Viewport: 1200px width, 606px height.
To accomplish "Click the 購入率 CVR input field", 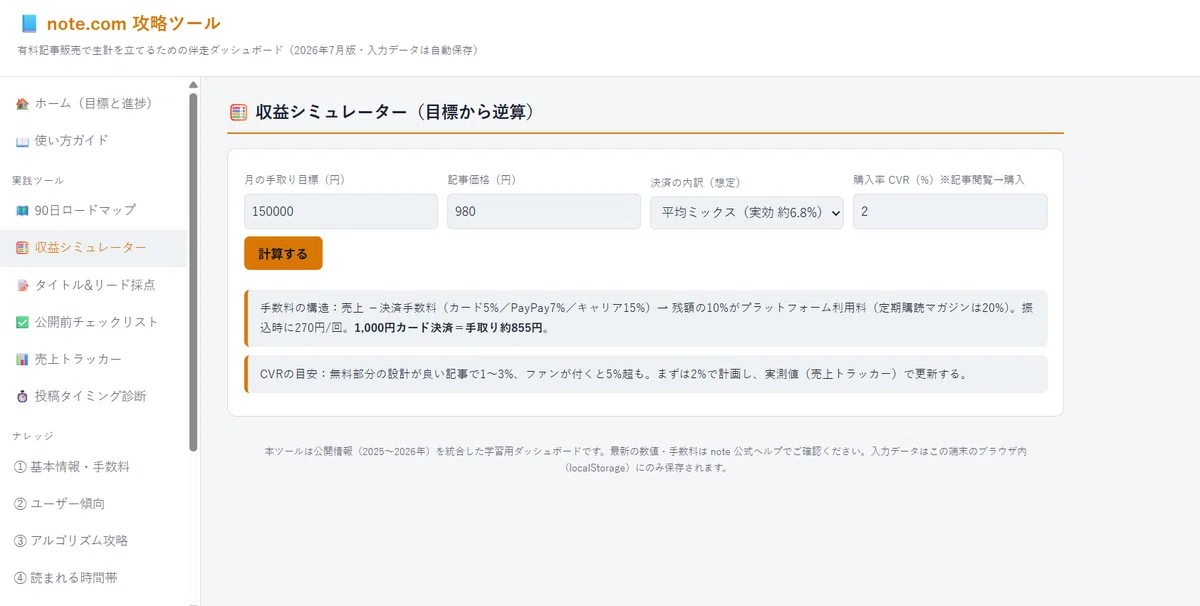I will [x=950, y=212].
